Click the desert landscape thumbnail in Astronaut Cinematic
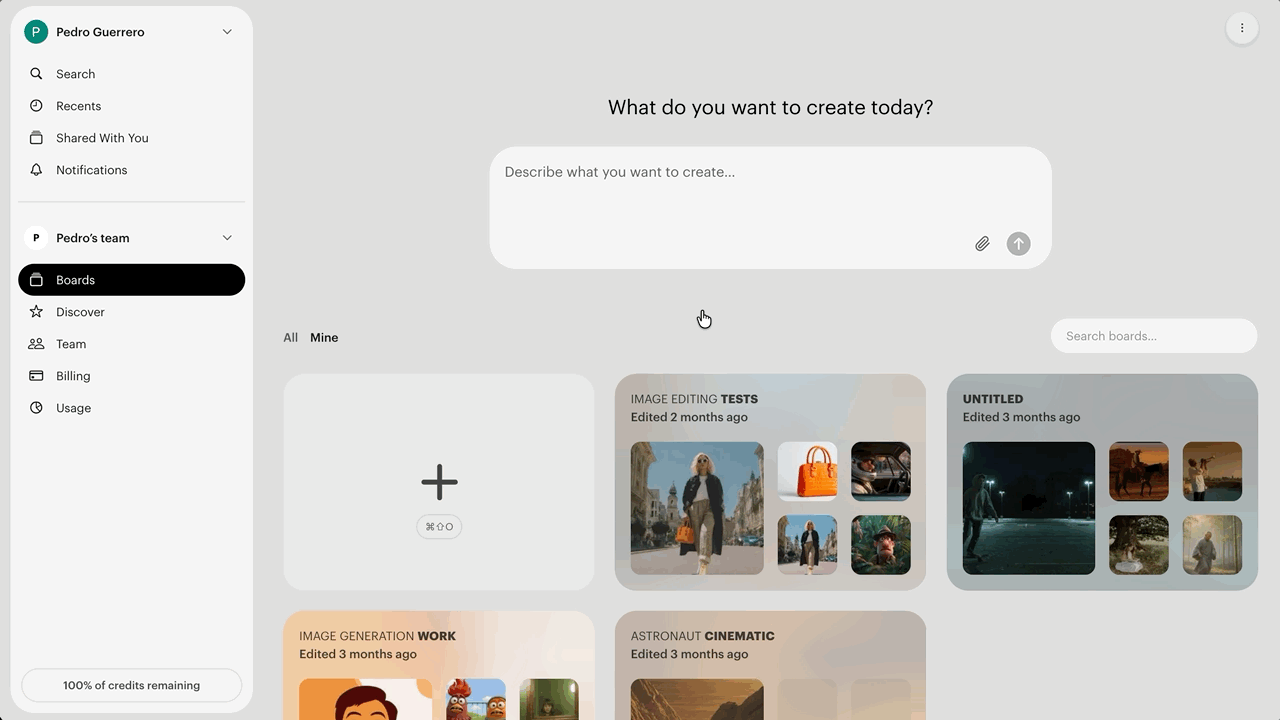This screenshot has height=720, width=1280. [697, 699]
